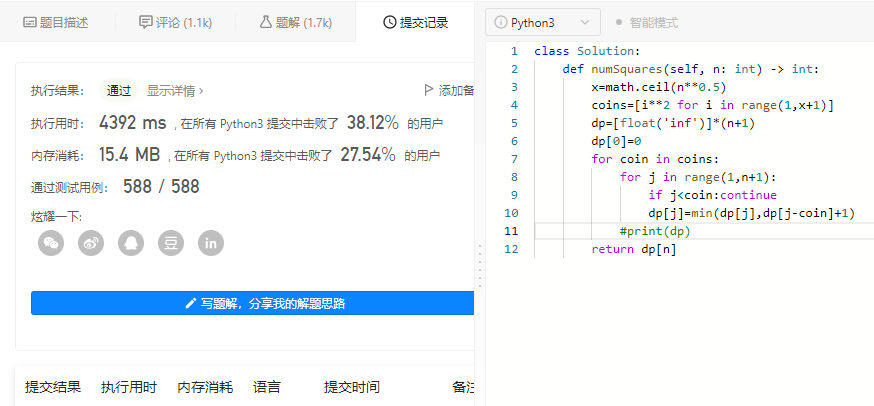Expand 显示详情 details link
The height and width of the screenshot is (406, 874).
coord(175,90)
